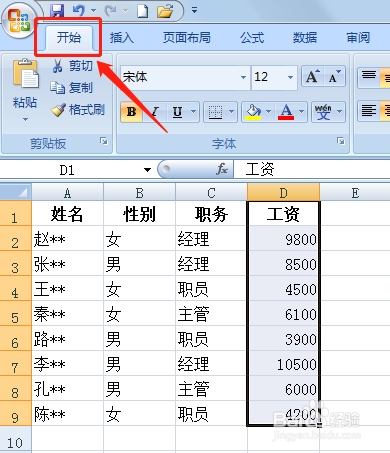Viewport: 390px width, 453px height.
Task: Click the Office button logo
Action: click(19, 21)
